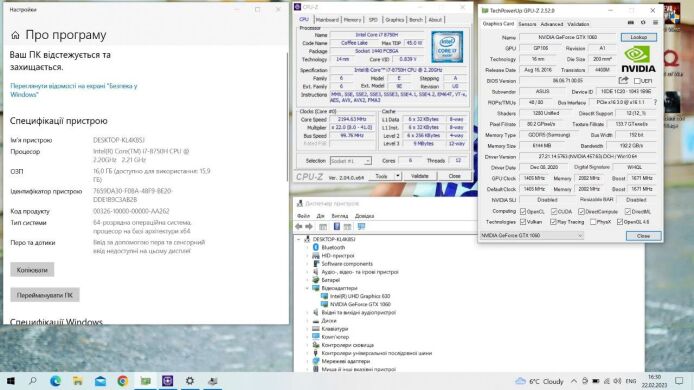This screenshot has height=390, width=694.
Task: Switch to the CPU-Z Mainboard tab
Action: point(327,19)
